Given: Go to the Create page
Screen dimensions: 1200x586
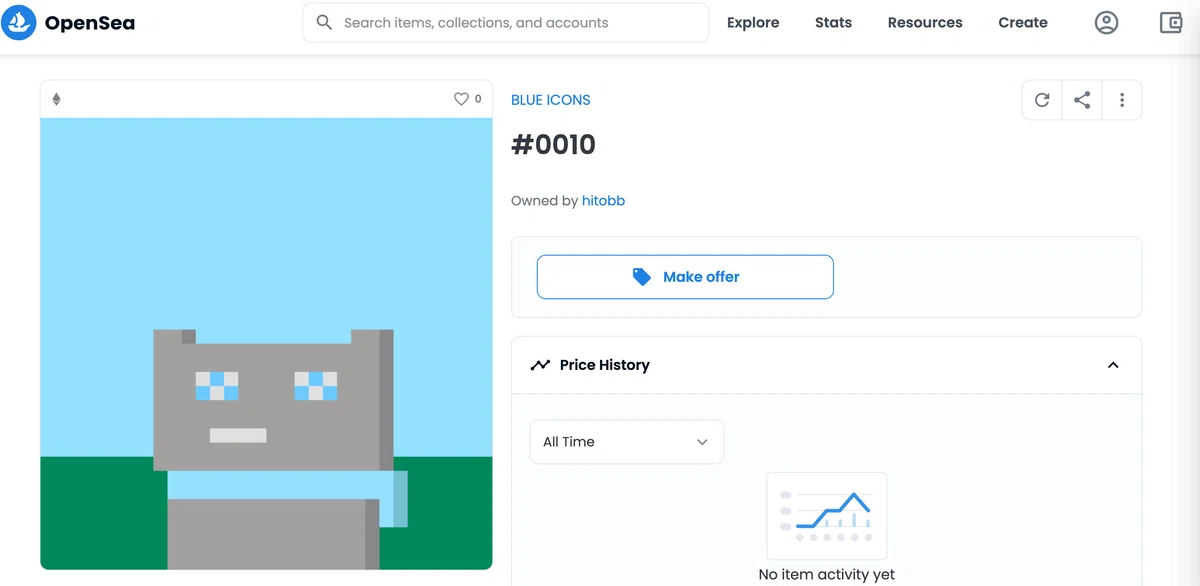Looking at the screenshot, I should click(1023, 22).
